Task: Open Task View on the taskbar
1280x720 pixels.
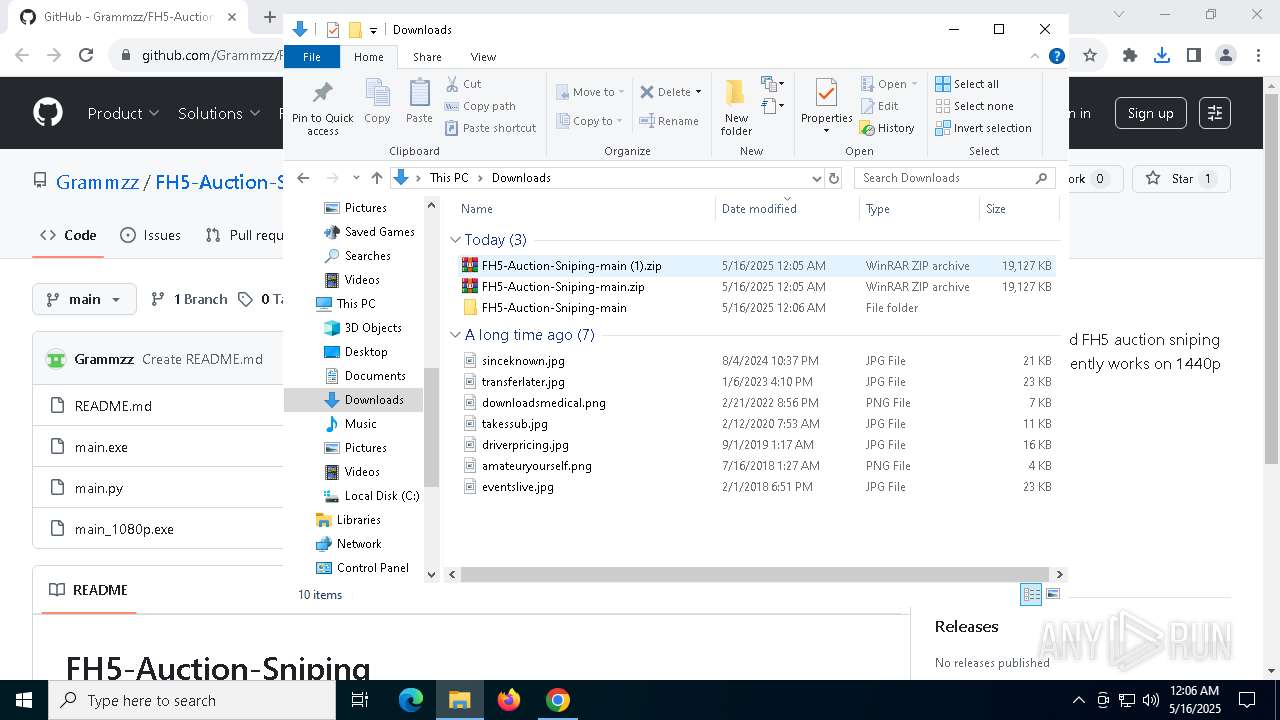Action: point(361,700)
